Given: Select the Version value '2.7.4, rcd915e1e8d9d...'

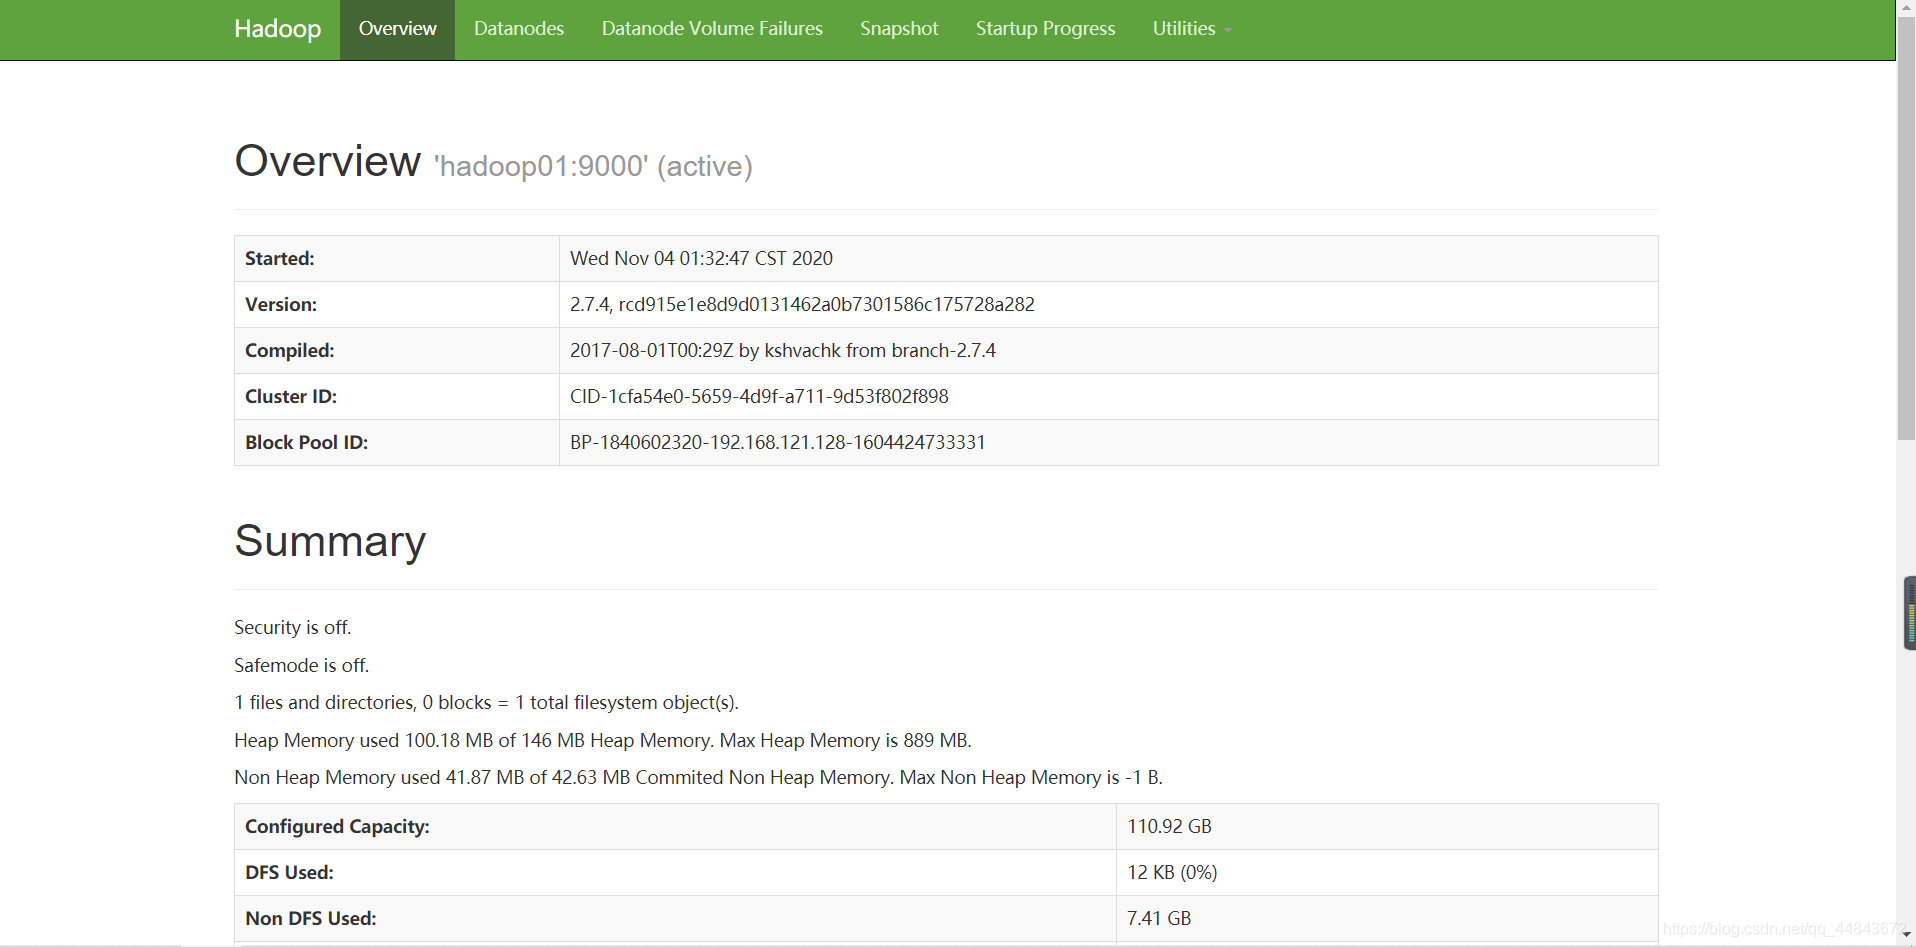Looking at the screenshot, I should click(802, 304).
